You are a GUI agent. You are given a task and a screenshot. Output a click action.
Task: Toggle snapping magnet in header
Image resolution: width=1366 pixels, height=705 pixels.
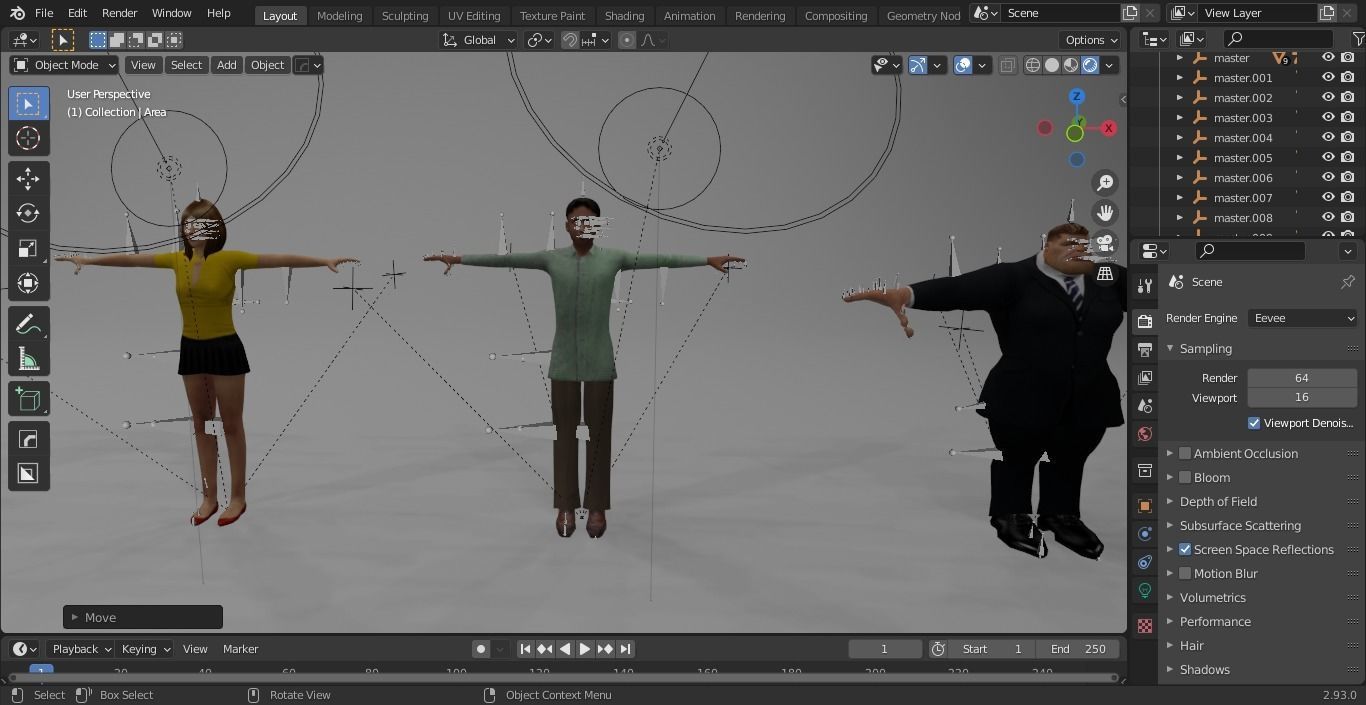pyautogui.click(x=569, y=40)
